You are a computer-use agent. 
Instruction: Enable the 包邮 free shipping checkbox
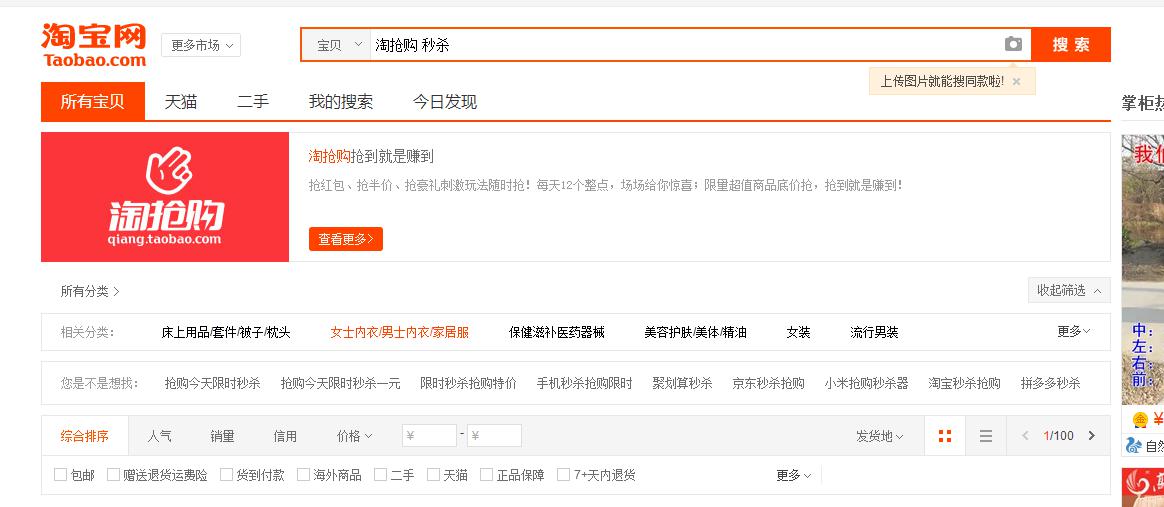[61, 475]
